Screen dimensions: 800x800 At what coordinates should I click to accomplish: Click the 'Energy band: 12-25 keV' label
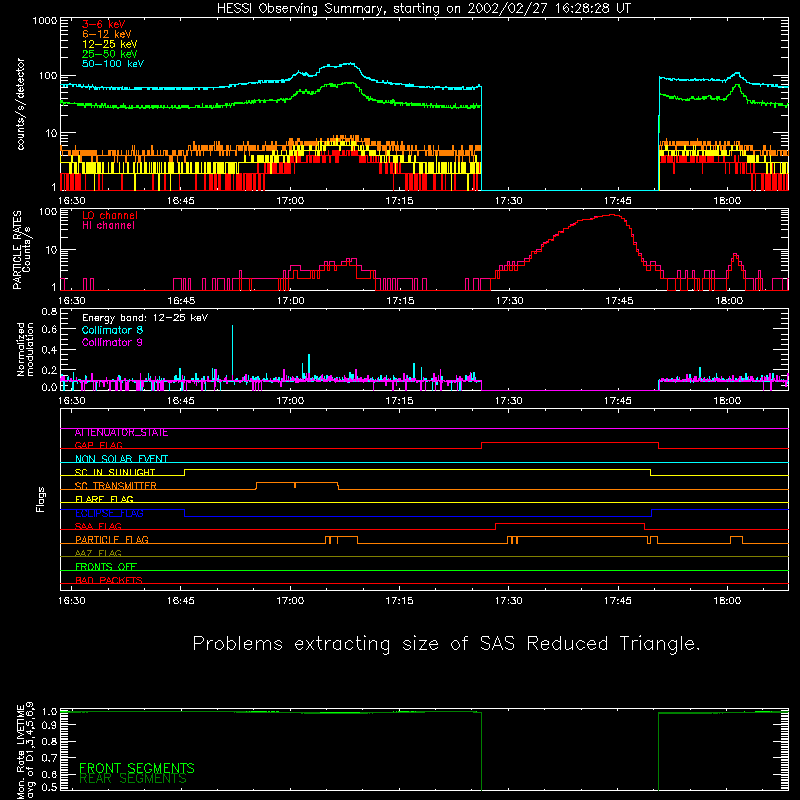(x=145, y=318)
